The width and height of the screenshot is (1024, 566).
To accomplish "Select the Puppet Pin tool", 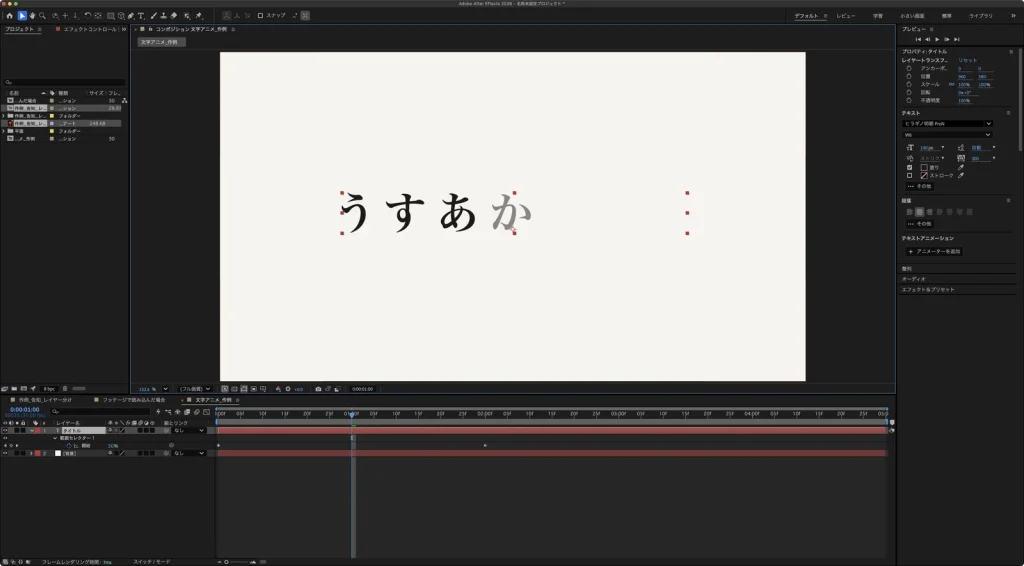I will click(199, 16).
